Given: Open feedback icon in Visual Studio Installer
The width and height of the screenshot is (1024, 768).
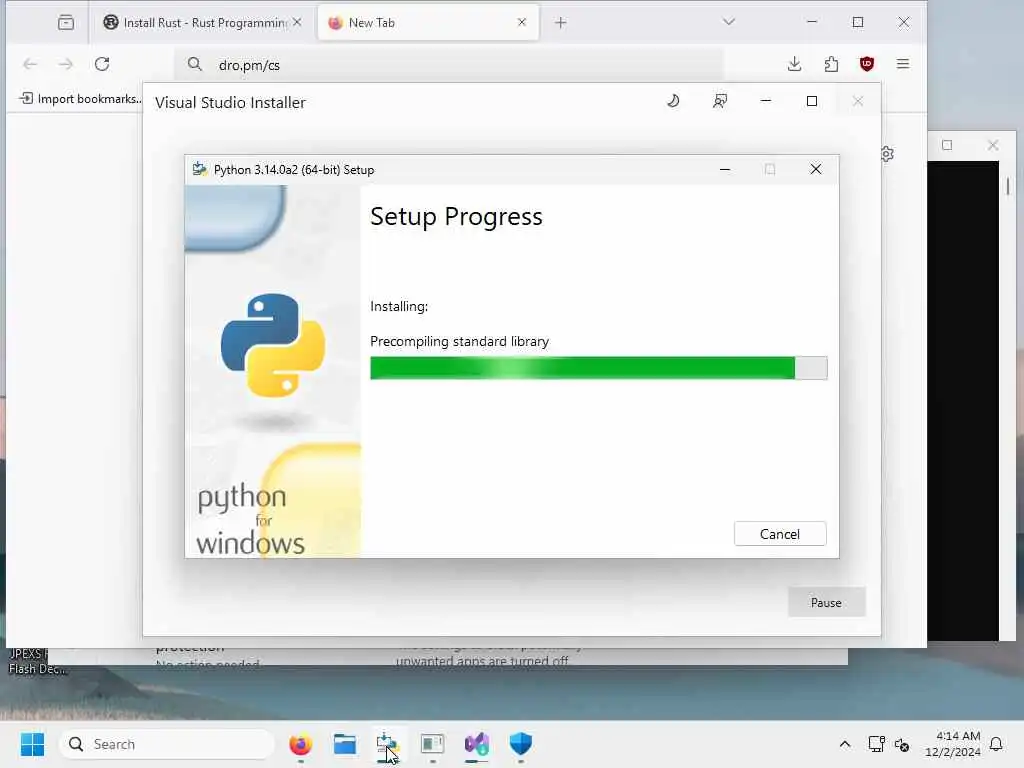Looking at the screenshot, I should click(x=720, y=101).
